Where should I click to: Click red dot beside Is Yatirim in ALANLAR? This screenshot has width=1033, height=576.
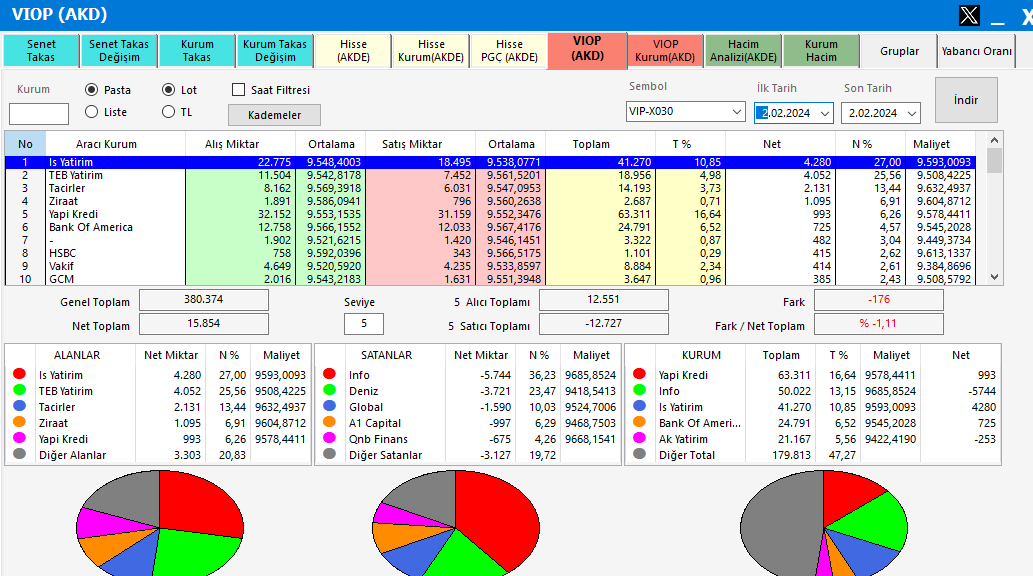pyautogui.click(x=19, y=374)
